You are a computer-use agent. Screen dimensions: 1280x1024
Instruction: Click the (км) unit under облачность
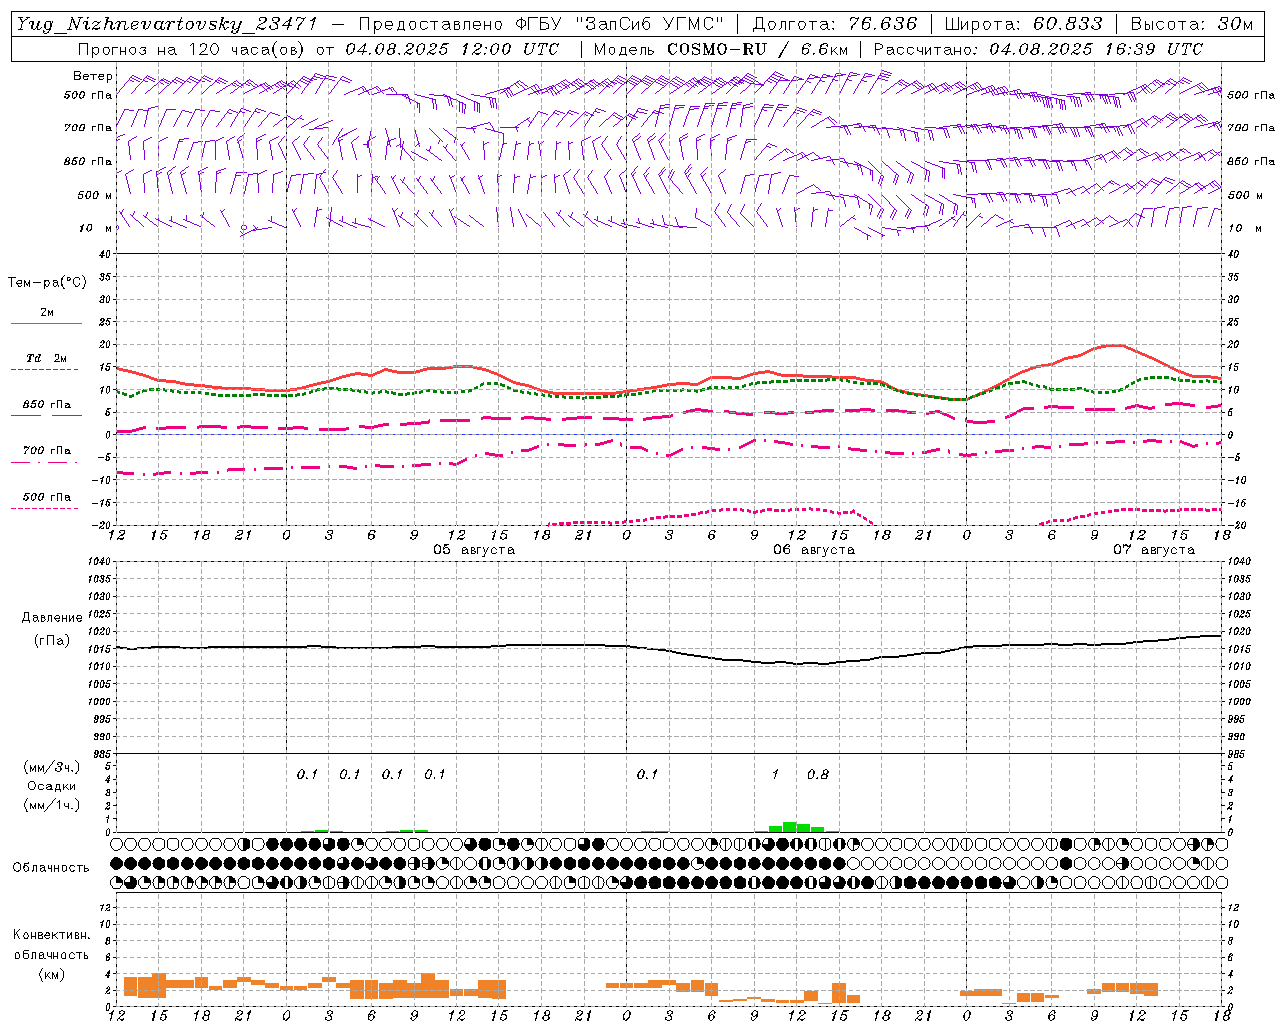coord(51,974)
